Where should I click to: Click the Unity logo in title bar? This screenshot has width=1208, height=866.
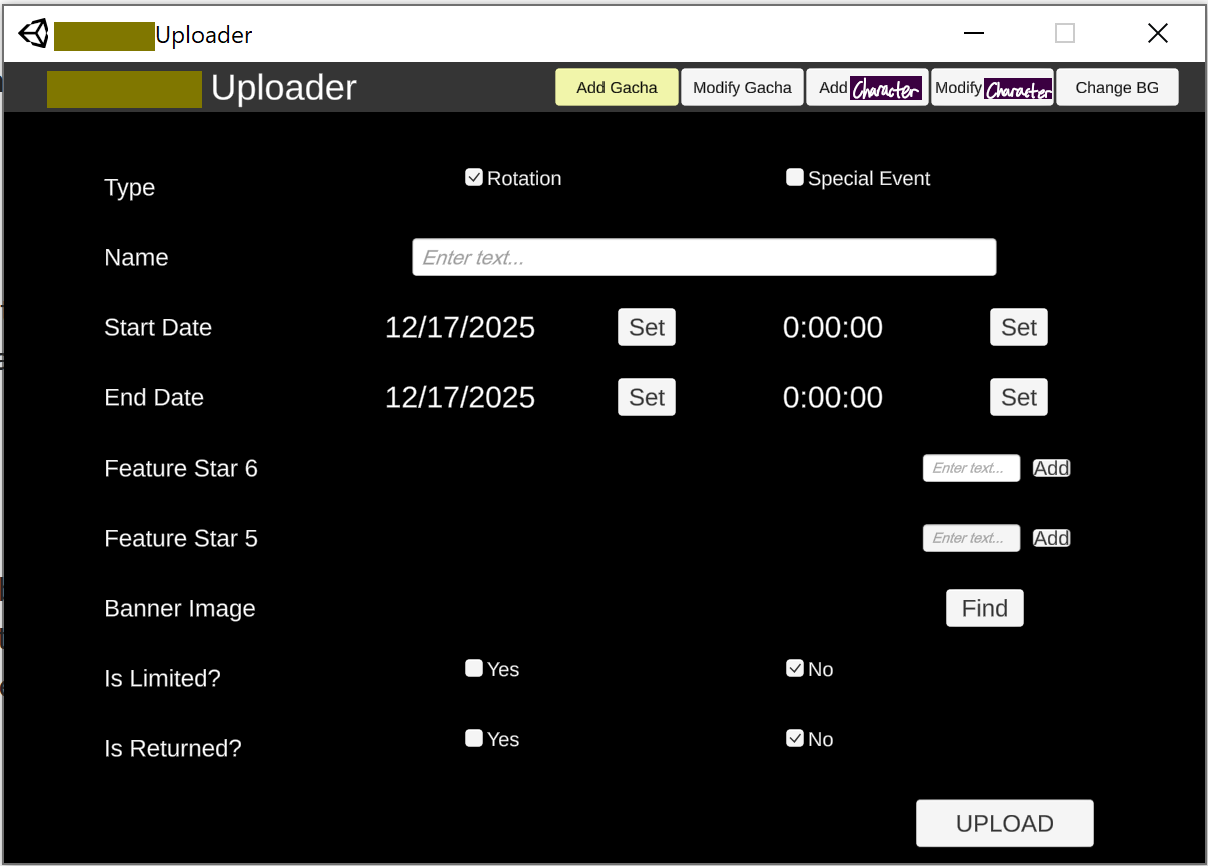coord(33,34)
